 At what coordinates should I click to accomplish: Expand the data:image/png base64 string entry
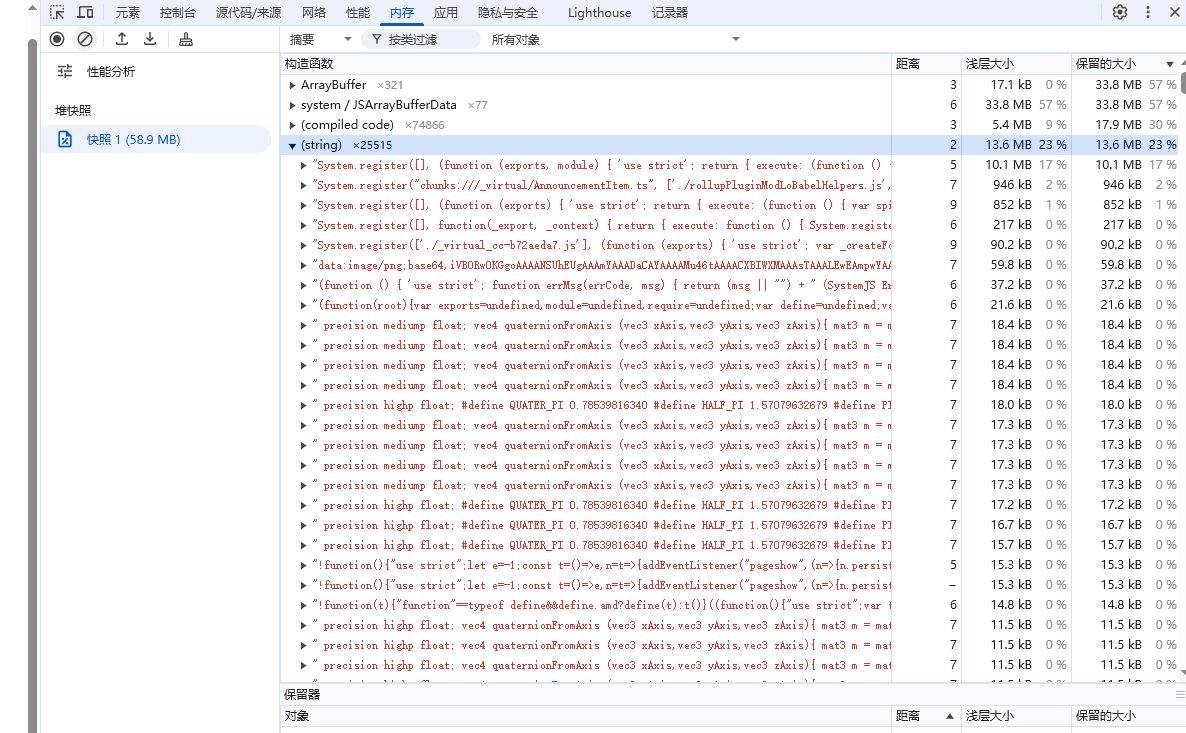pyautogui.click(x=303, y=266)
